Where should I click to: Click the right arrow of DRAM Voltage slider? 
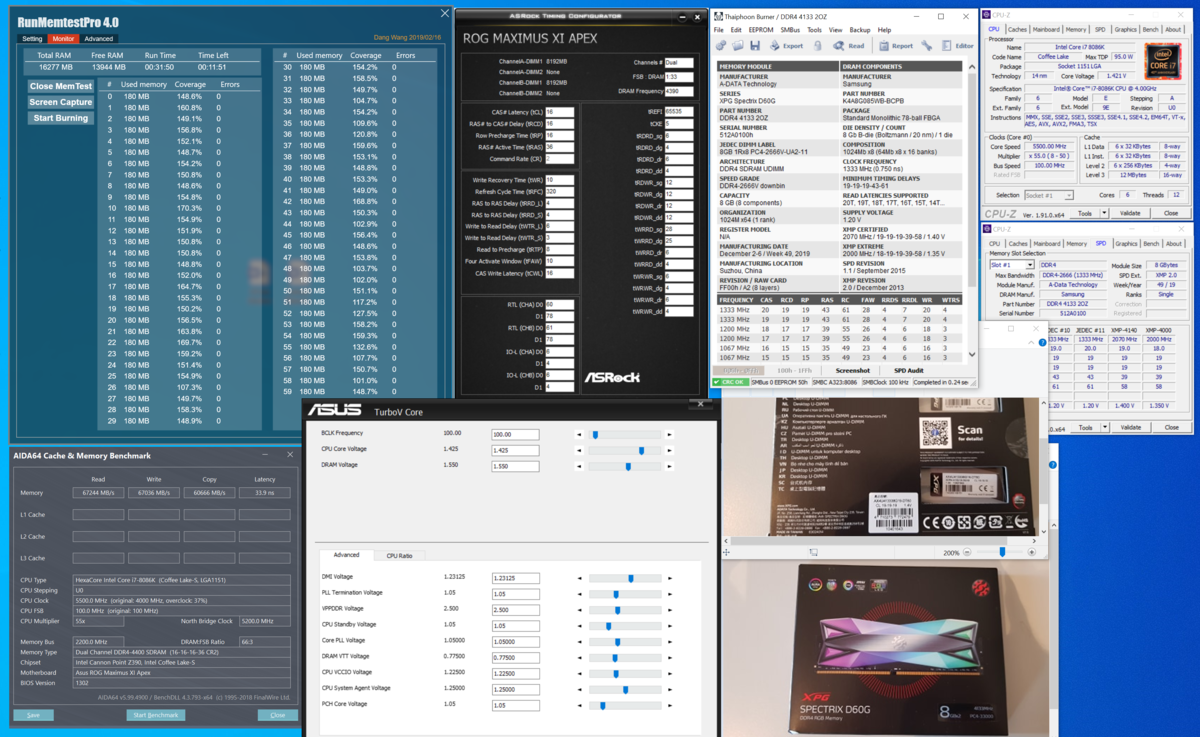670,467
